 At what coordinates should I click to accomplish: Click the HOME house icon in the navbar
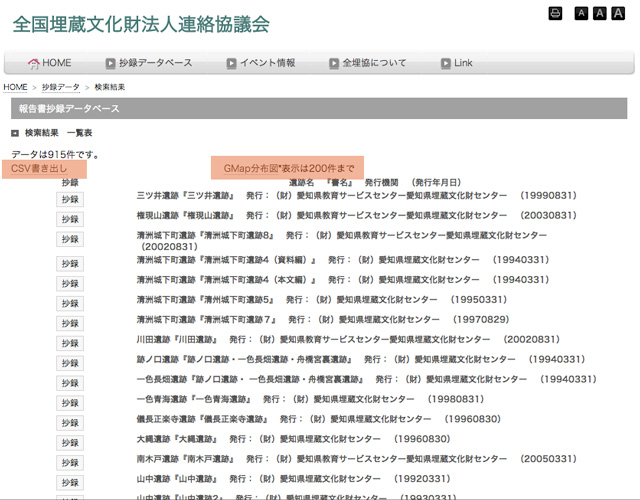(33, 63)
